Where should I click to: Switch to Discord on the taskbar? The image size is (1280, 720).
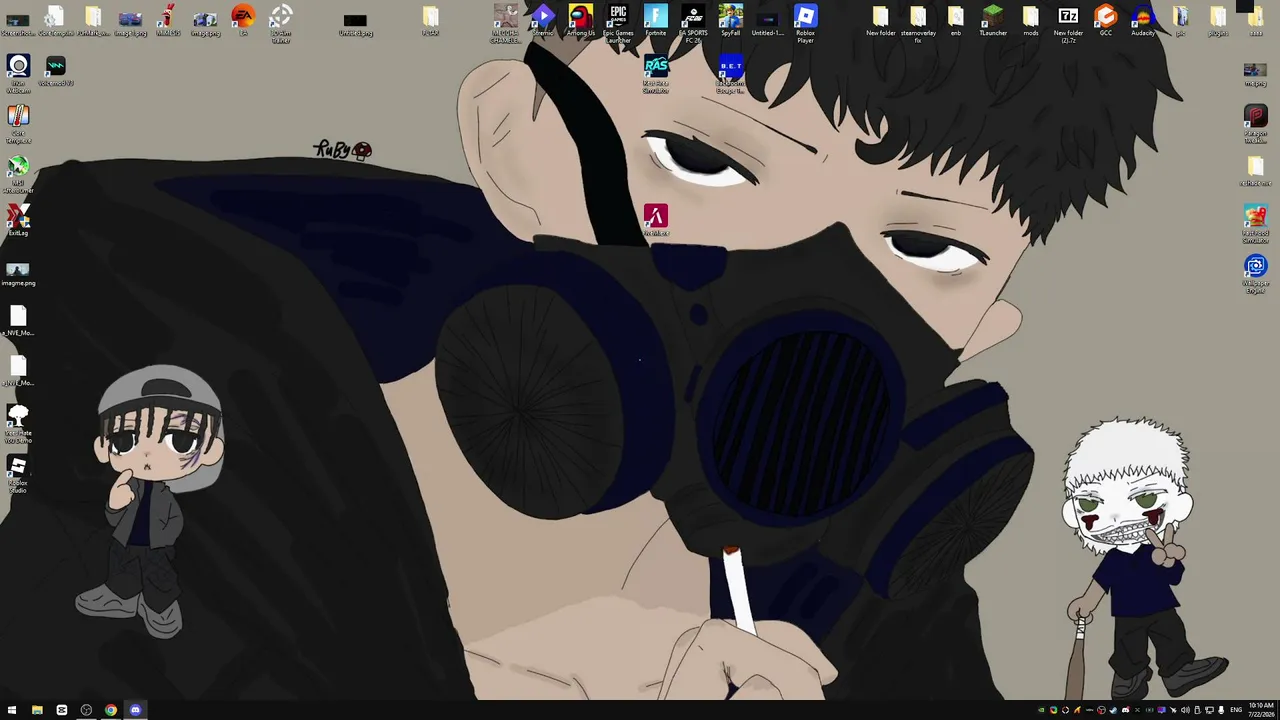(135, 710)
